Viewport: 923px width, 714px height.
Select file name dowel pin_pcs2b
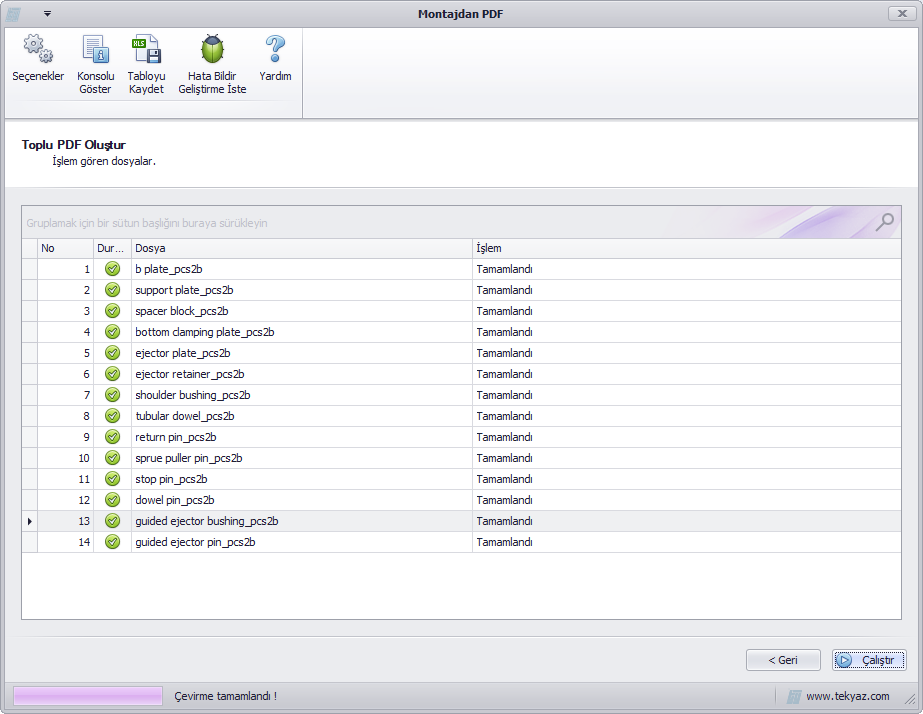tap(175, 500)
